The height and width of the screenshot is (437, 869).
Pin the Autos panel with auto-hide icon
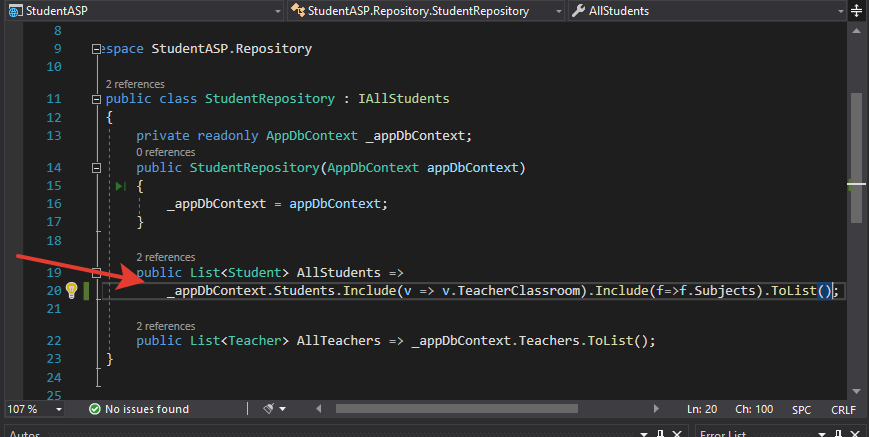click(660, 434)
